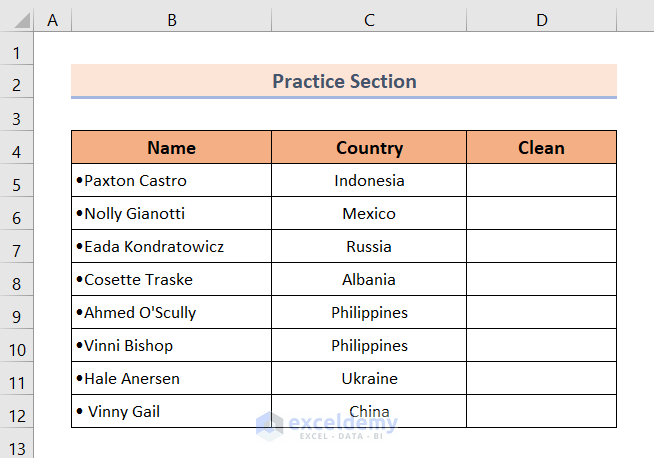Click empty Clean cell beside Paxton Castro
The height and width of the screenshot is (458, 654).
(x=541, y=181)
